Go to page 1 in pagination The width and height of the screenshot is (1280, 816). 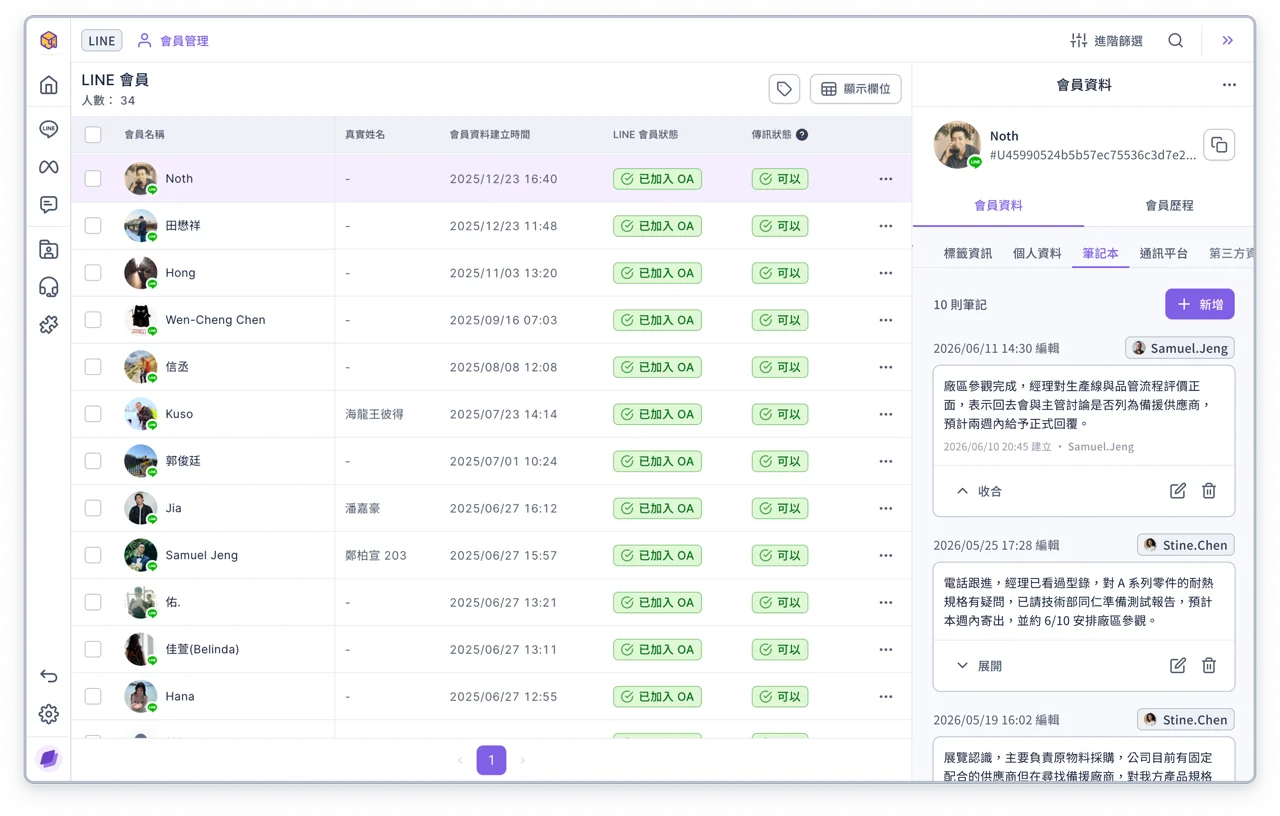click(x=491, y=760)
